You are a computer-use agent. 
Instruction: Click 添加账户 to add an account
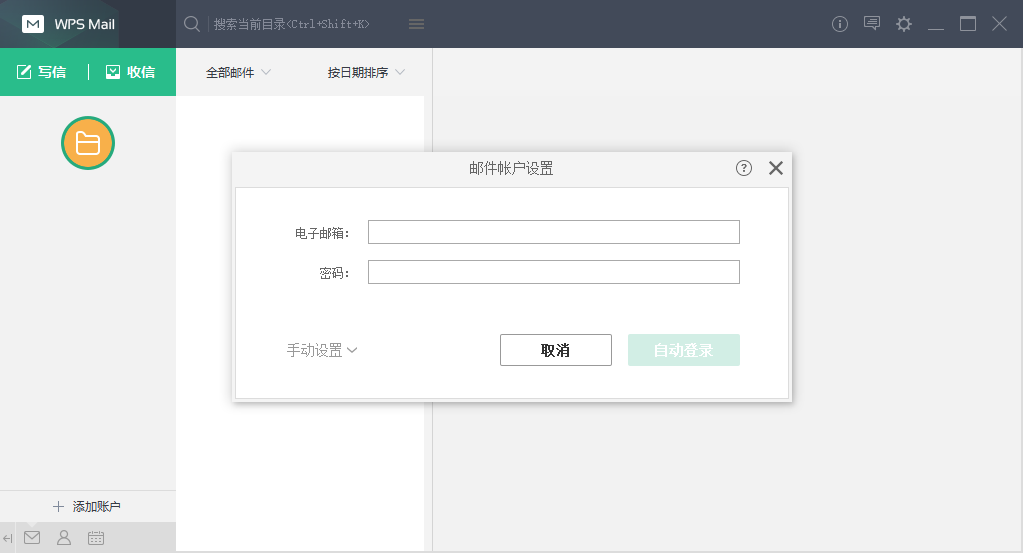[88, 507]
